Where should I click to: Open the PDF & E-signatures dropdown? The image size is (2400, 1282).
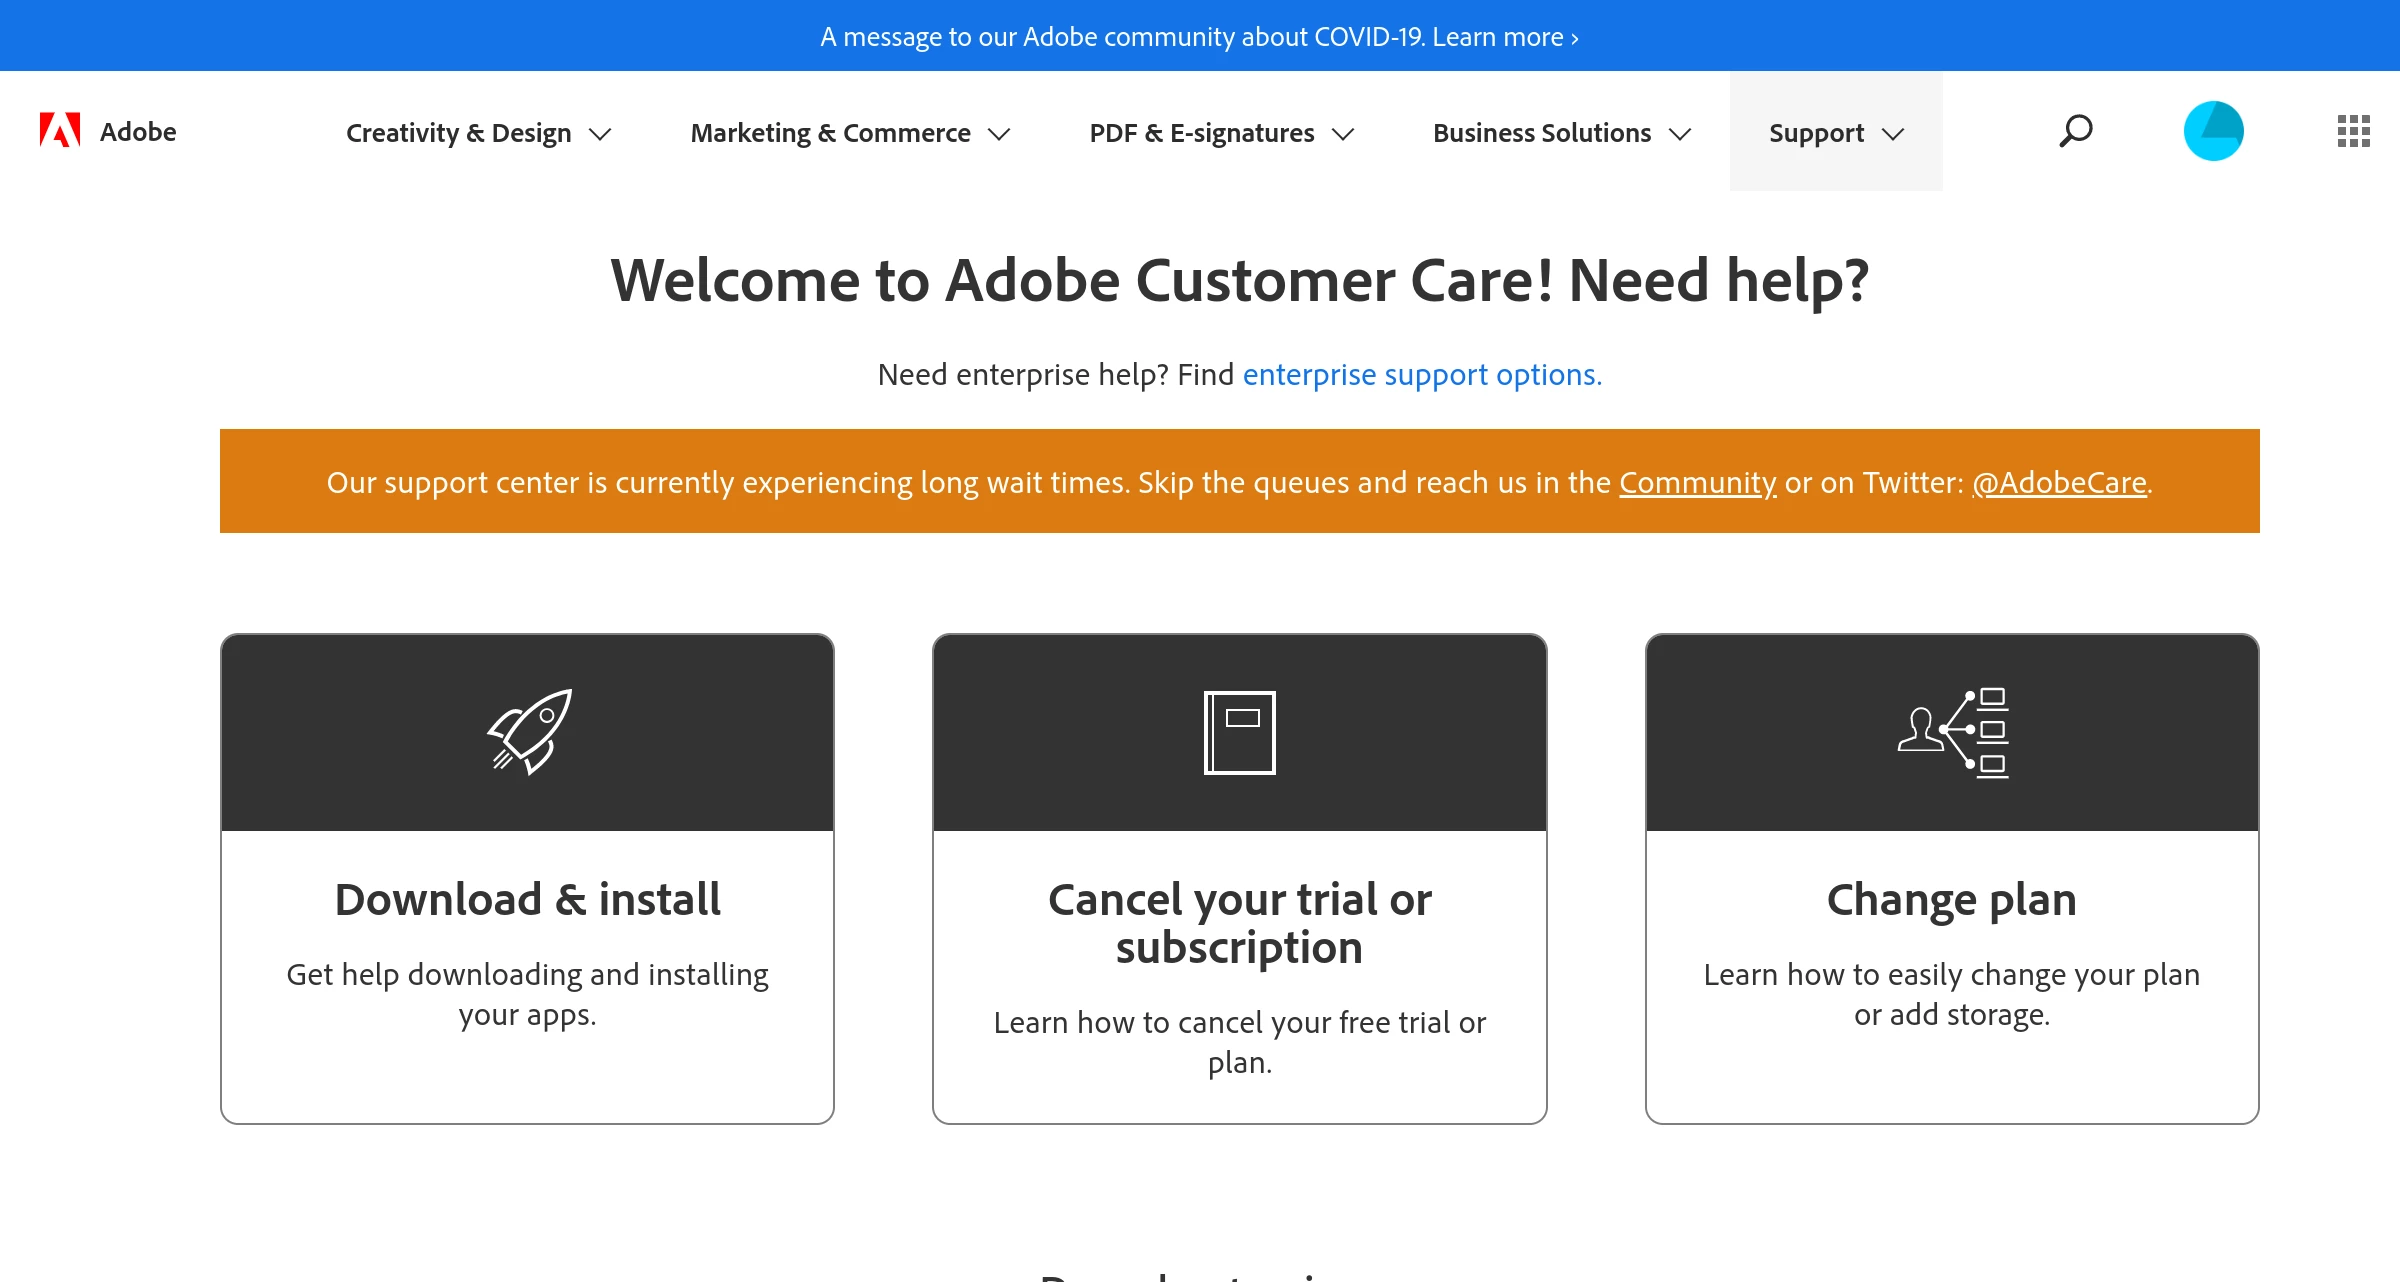click(1221, 133)
